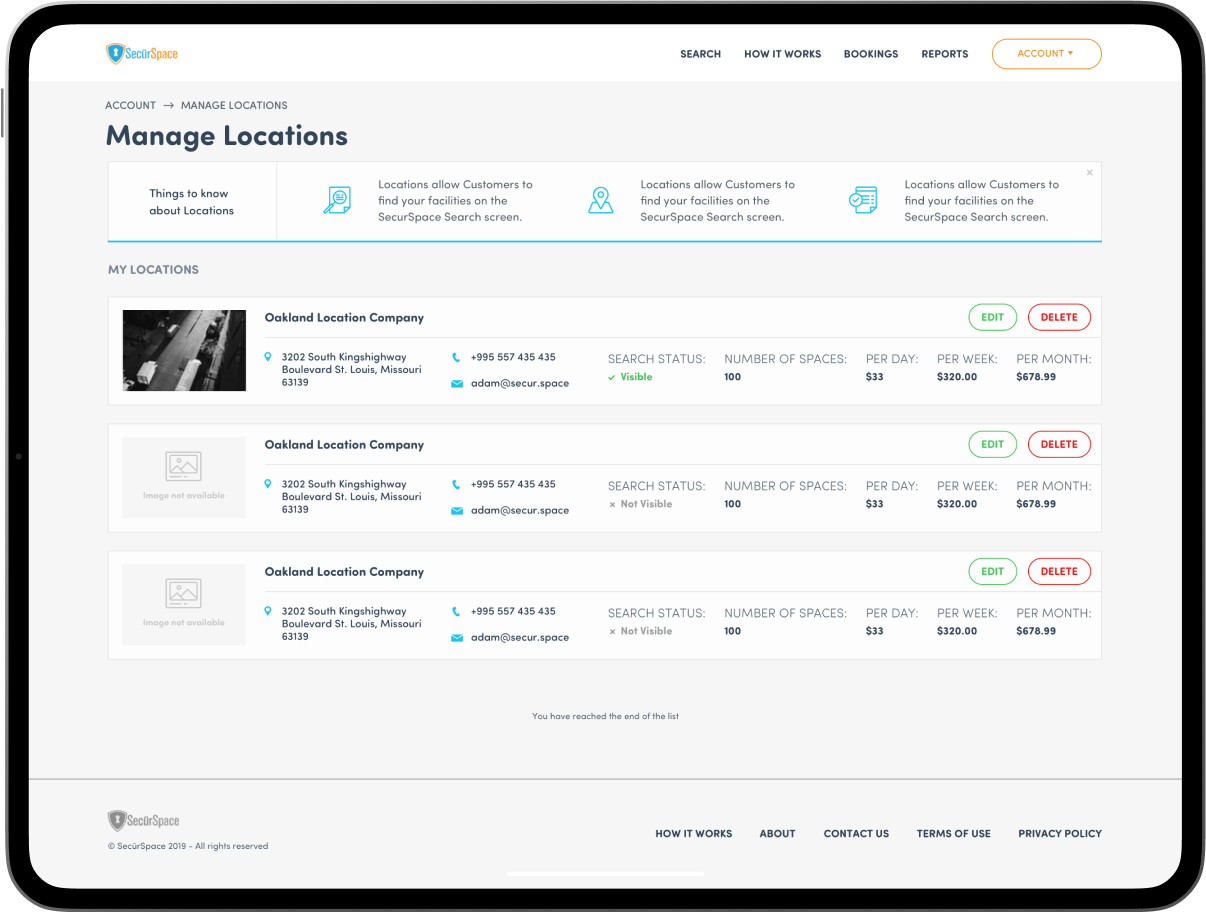1206x912 pixels.
Task: Click the checklist icon in info banner
Action: coord(862,200)
